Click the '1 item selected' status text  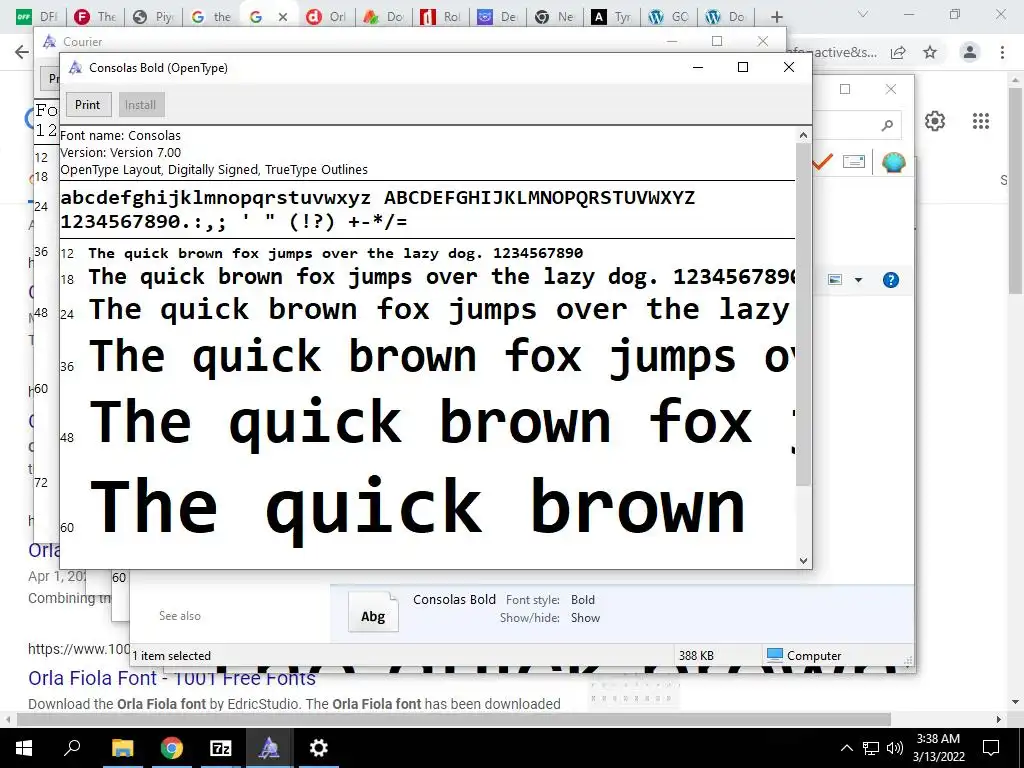pos(172,656)
